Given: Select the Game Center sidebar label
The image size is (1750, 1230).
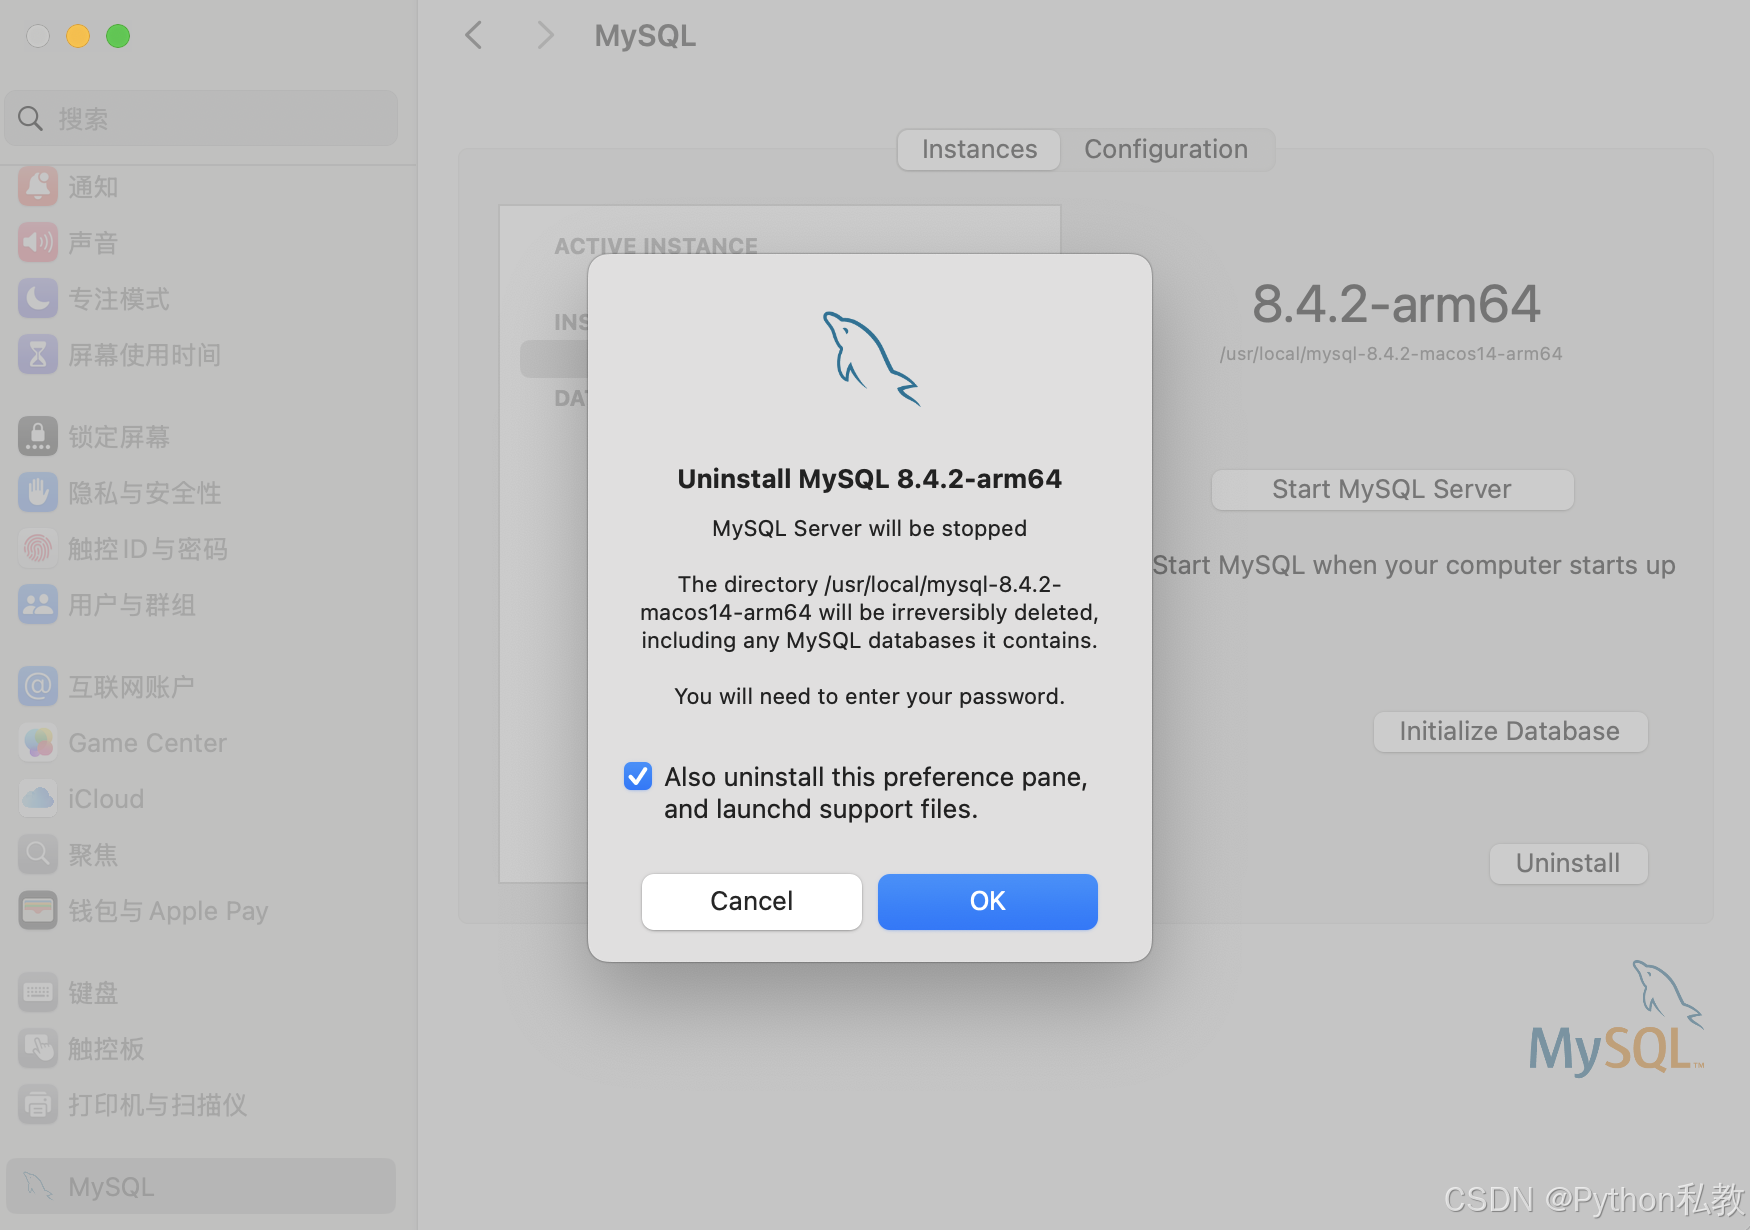Looking at the screenshot, I should 147,743.
